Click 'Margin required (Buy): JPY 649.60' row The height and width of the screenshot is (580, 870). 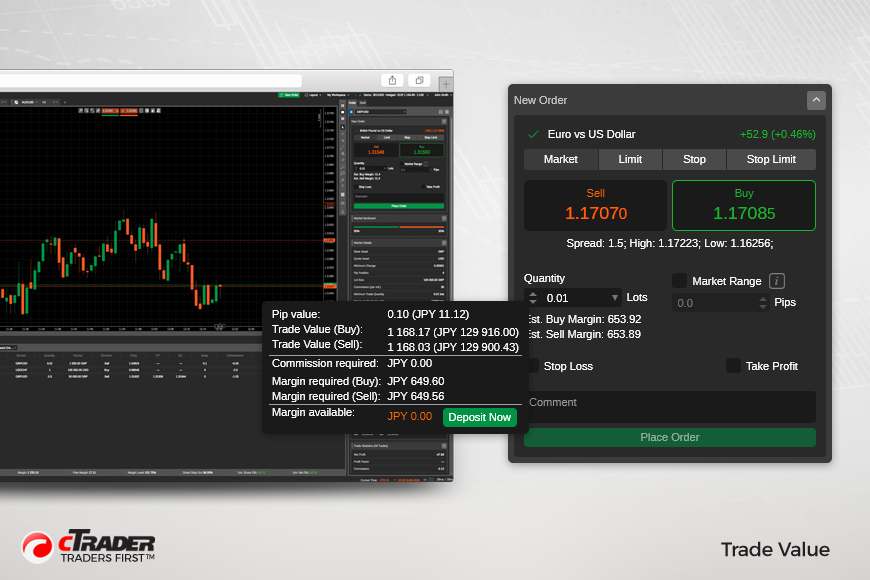tap(358, 381)
